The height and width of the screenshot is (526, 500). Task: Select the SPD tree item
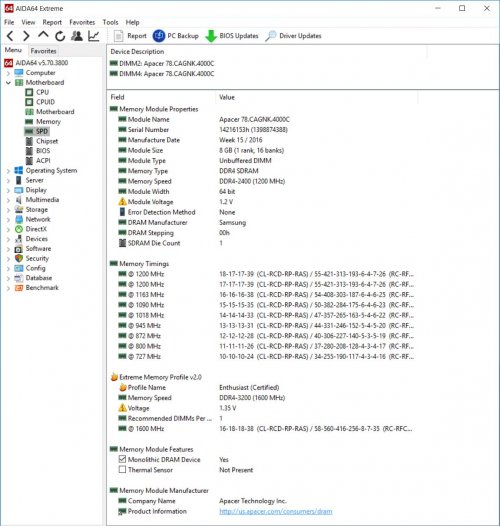[37, 131]
